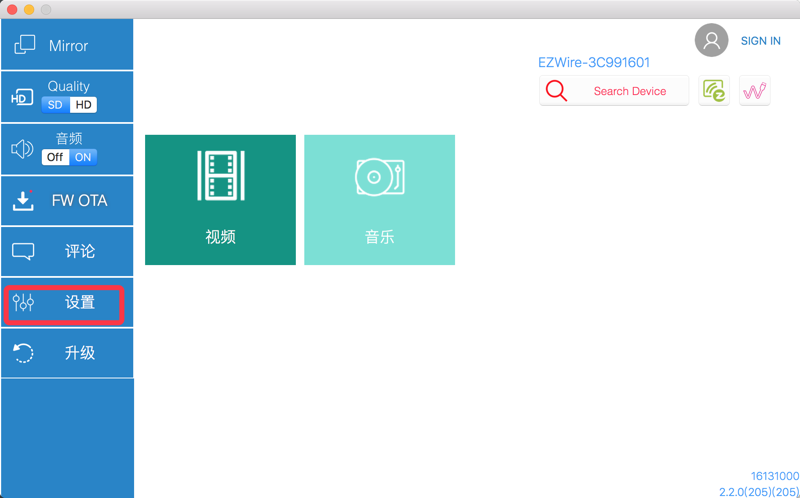Click the pink EZWire cable icon

pos(755,91)
